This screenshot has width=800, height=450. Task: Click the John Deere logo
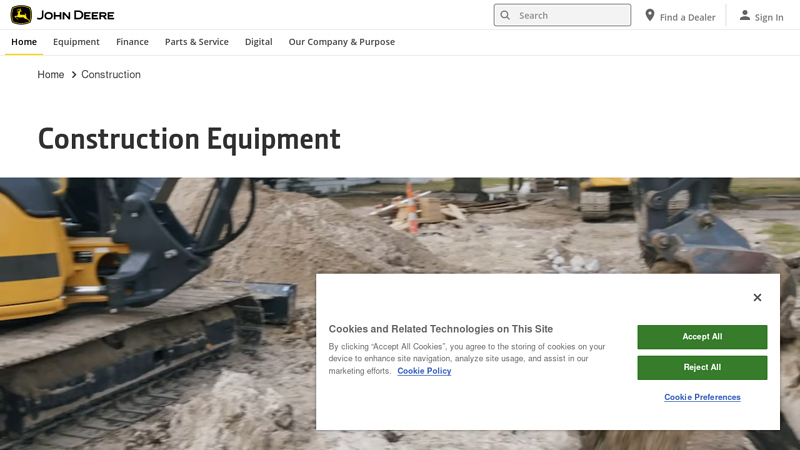tap(62, 15)
